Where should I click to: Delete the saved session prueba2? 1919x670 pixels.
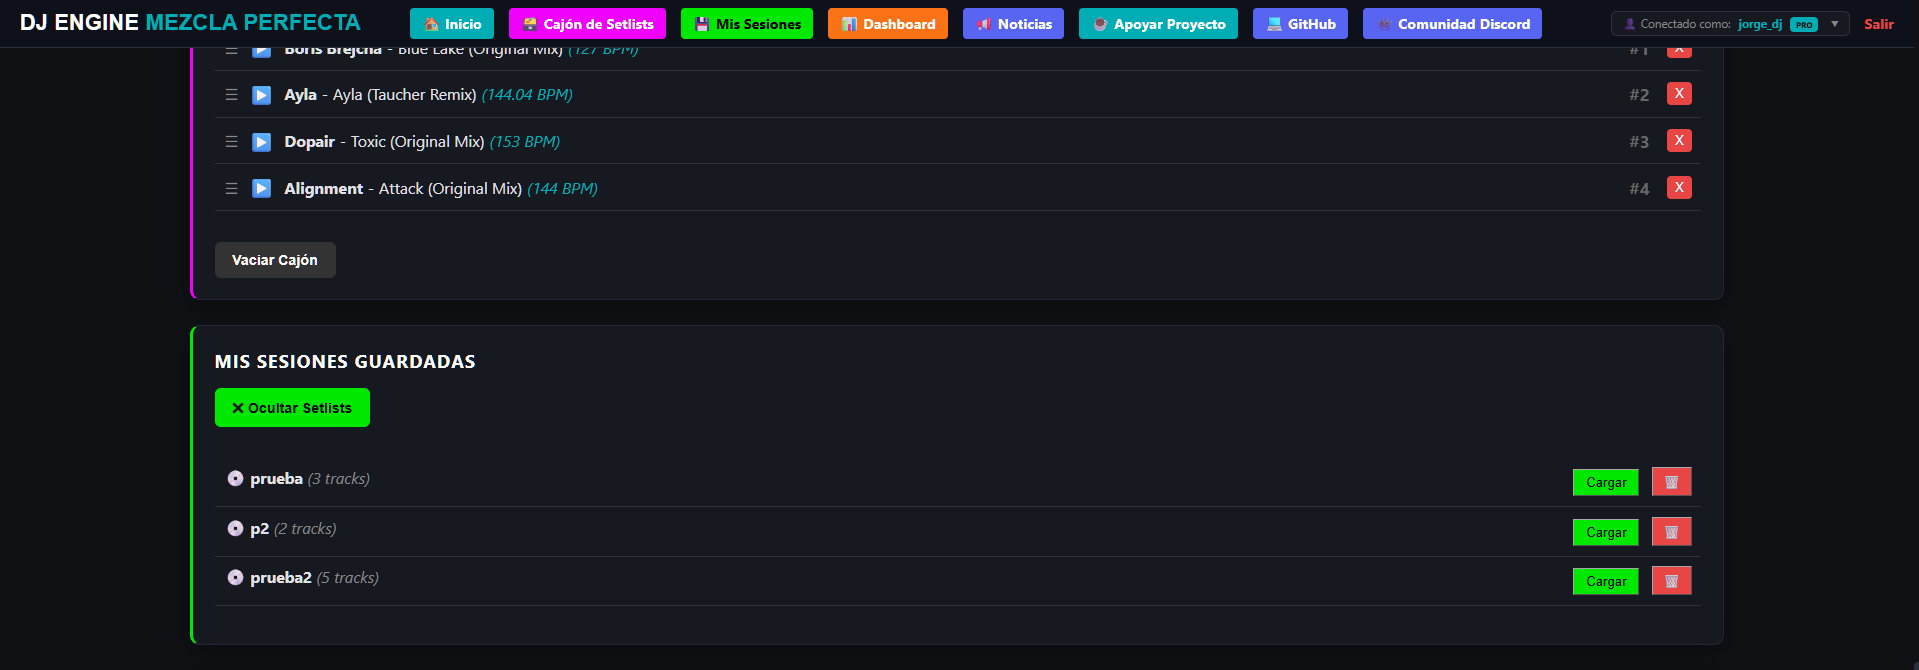pyautogui.click(x=1671, y=581)
